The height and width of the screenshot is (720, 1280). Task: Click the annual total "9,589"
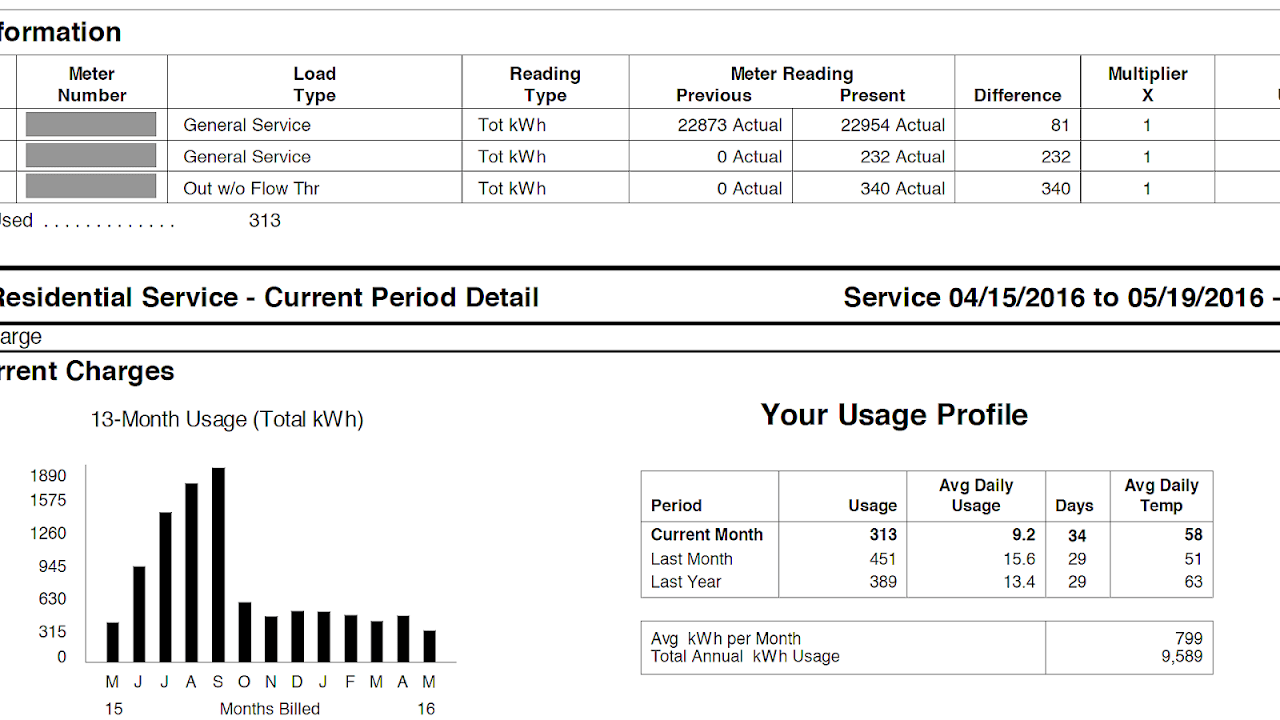pyautogui.click(x=1181, y=657)
